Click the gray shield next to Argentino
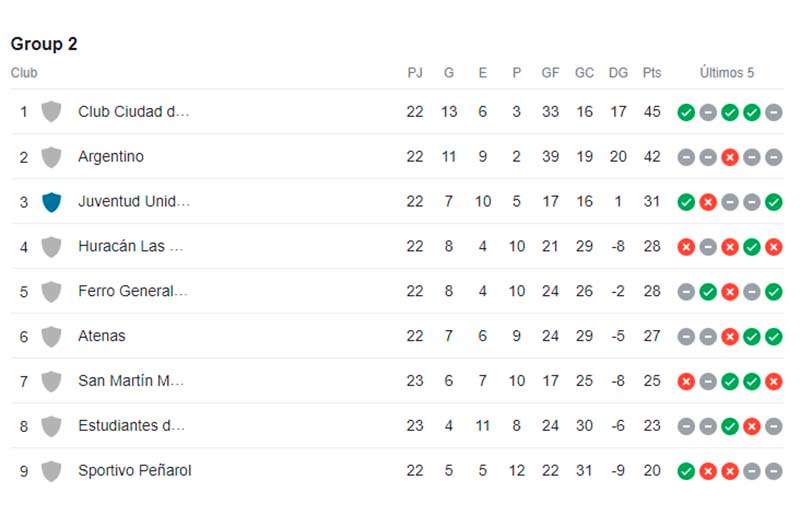 click(51, 157)
